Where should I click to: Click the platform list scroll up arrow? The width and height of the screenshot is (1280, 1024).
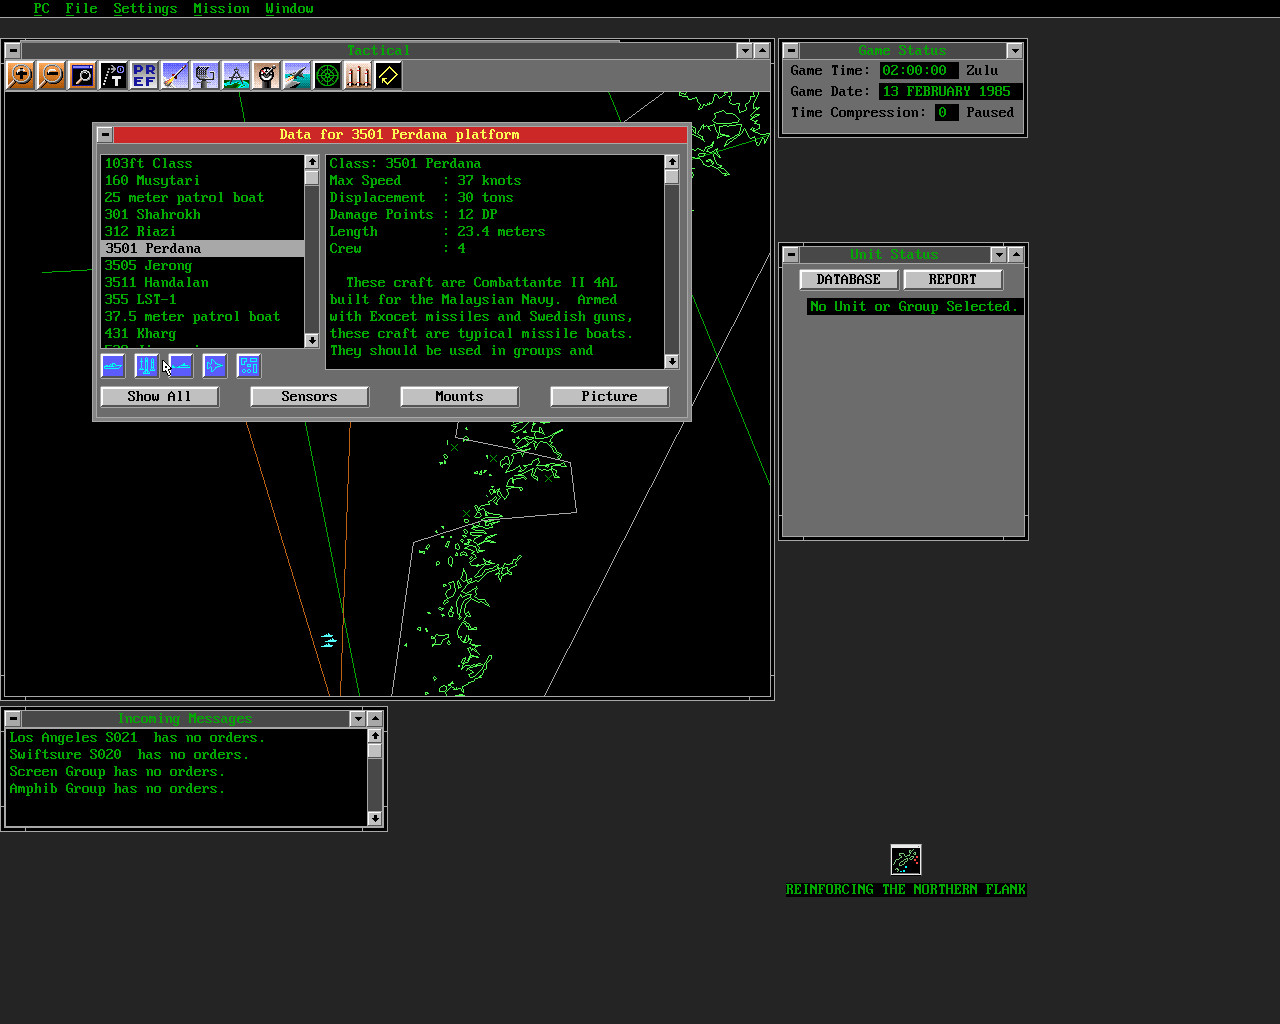[312, 162]
